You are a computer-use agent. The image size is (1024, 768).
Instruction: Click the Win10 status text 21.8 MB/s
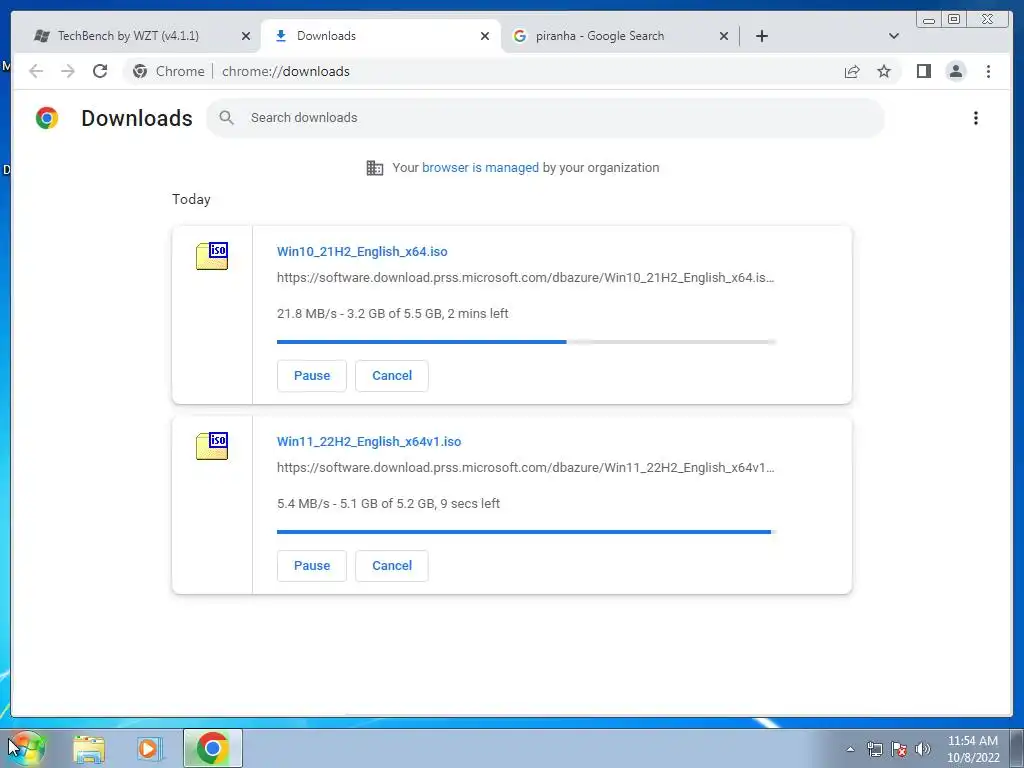(392, 313)
